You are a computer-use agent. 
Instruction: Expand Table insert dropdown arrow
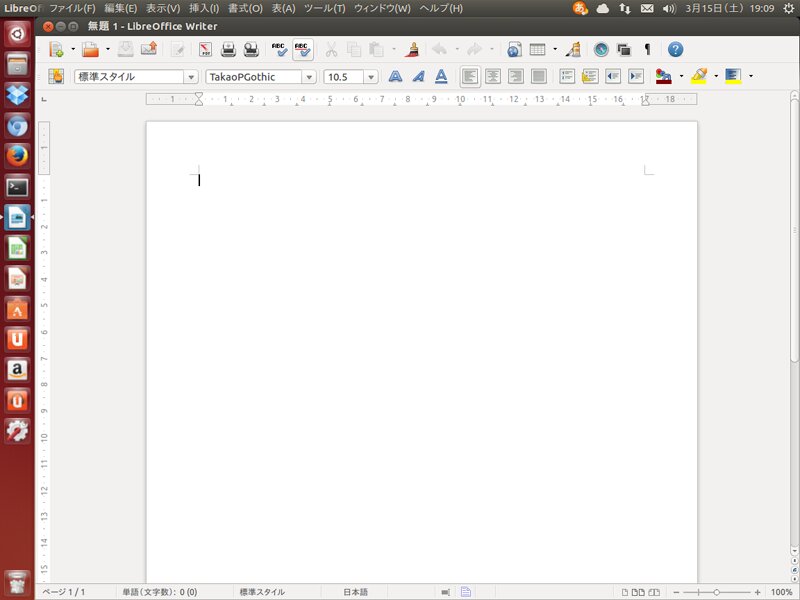[x=555, y=49]
